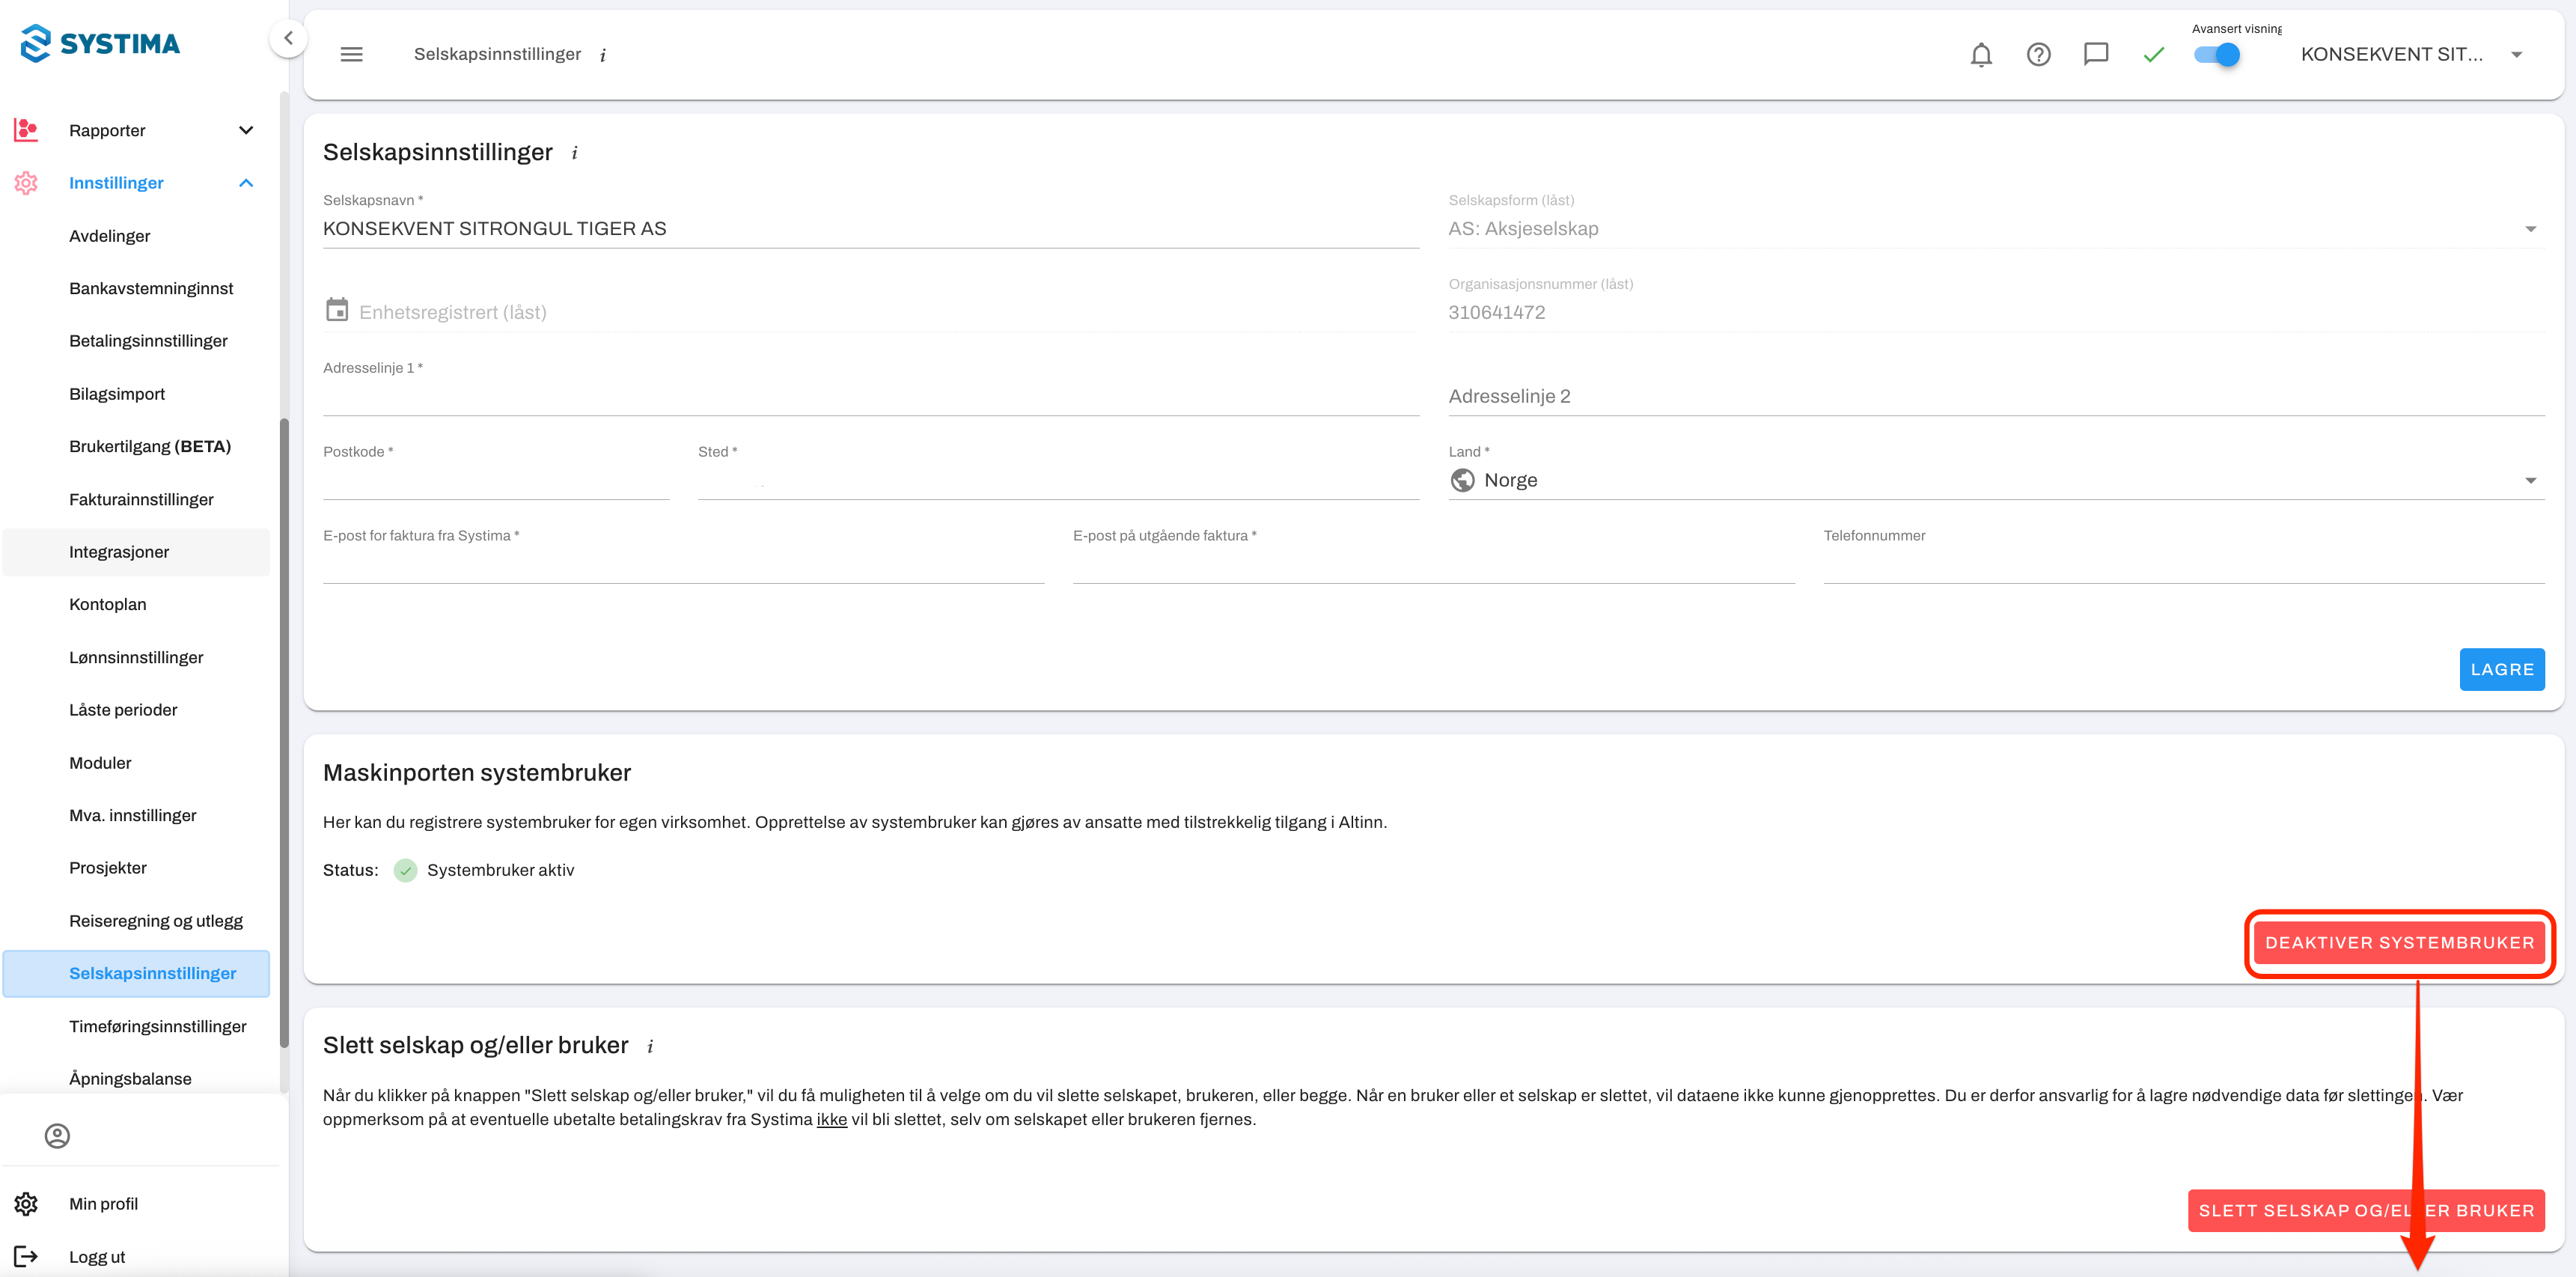
Task: Open the chat message icon
Action: click(2095, 55)
